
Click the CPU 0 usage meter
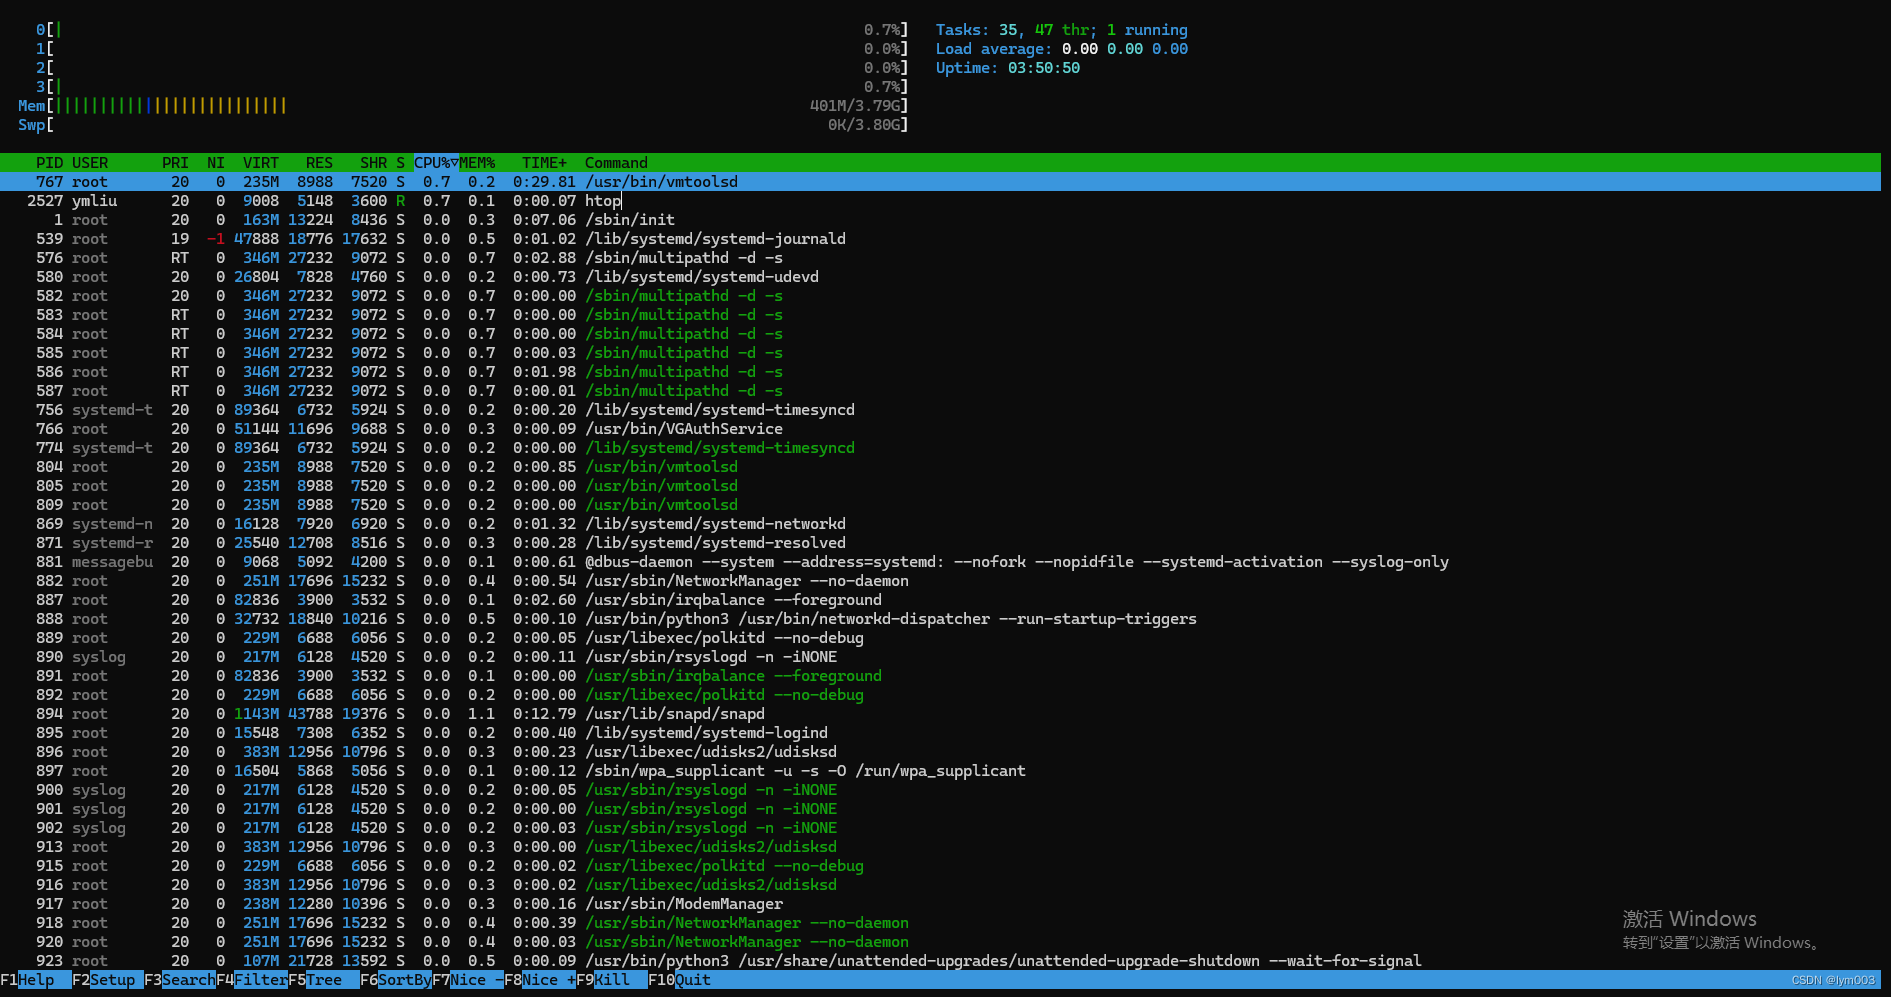(472, 30)
